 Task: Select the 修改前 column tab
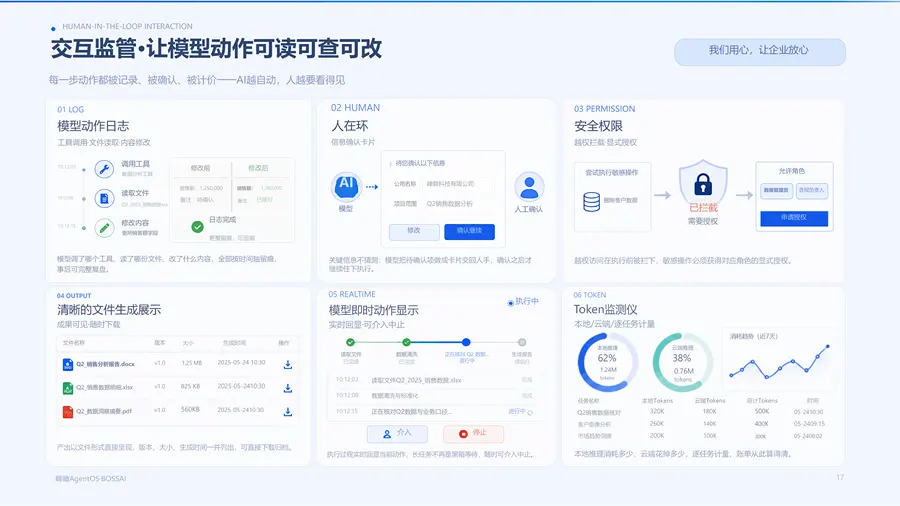200,168
